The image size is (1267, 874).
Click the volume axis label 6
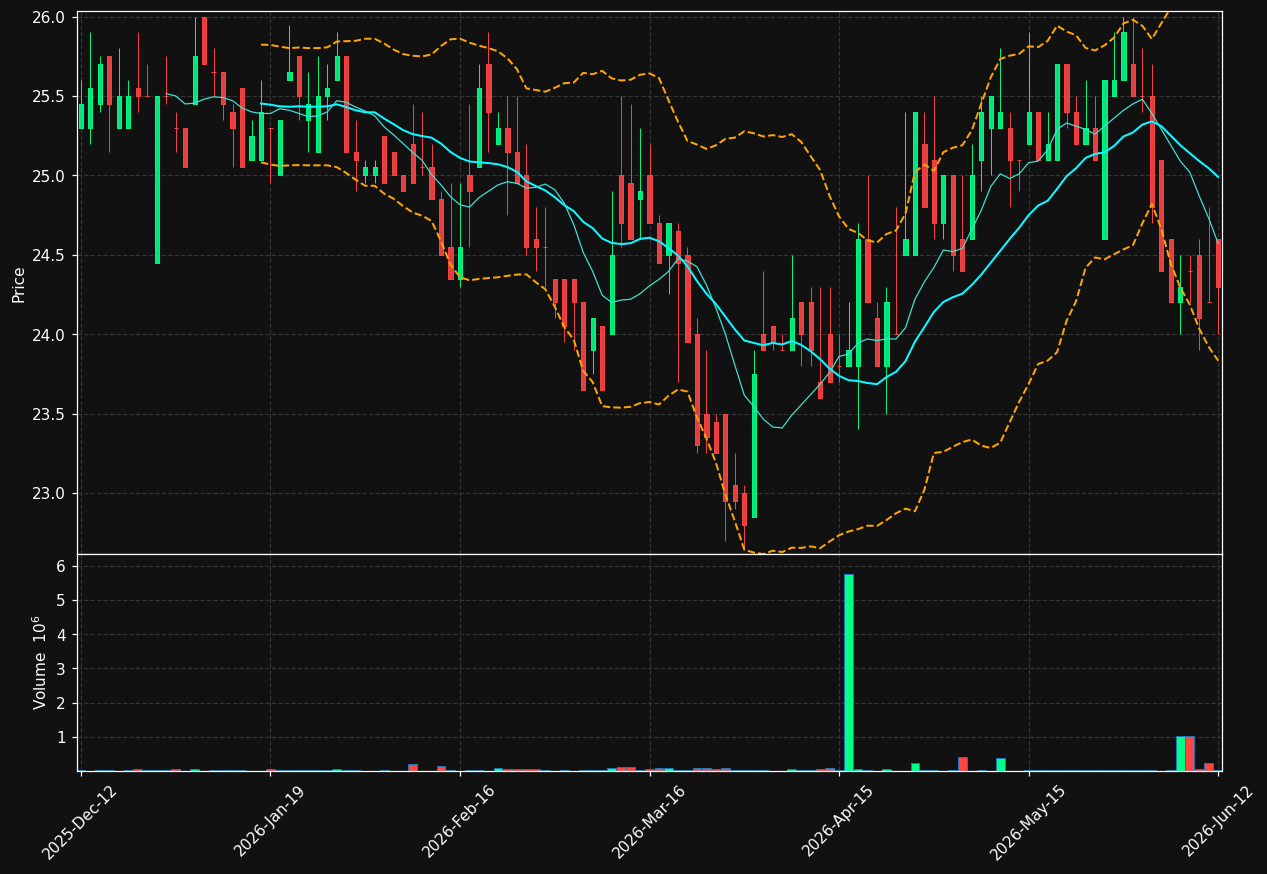[x=61, y=567]
